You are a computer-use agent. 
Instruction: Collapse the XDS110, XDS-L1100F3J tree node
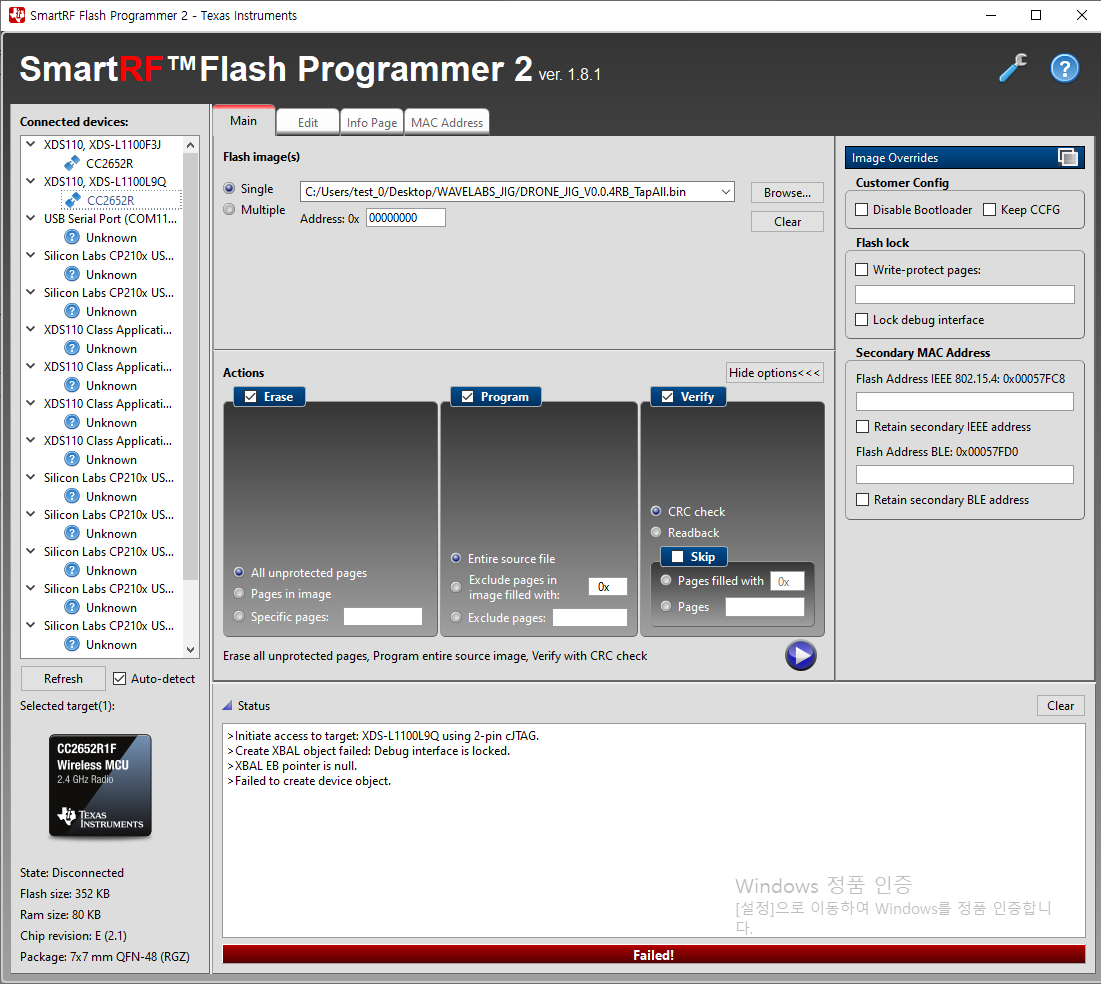coord(31,144)
